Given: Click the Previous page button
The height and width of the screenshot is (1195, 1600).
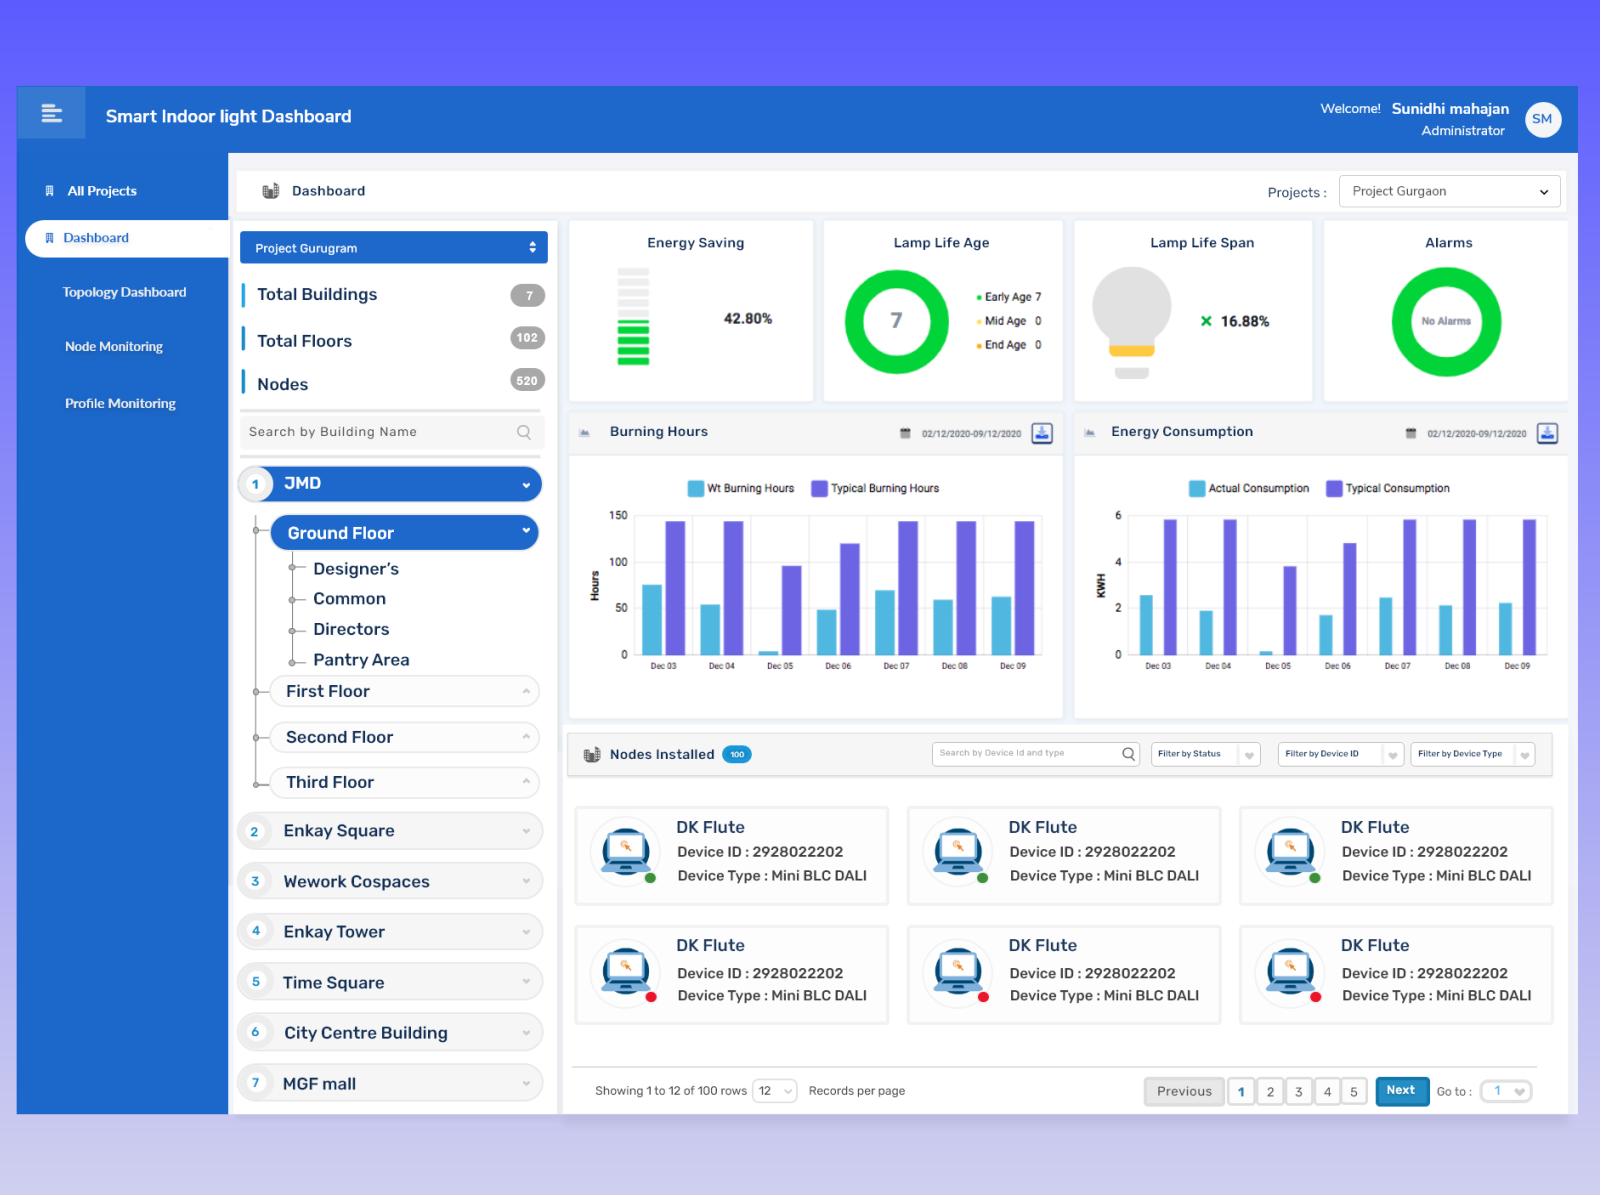Looking at the screenshot, I should pos(1184,1091).
